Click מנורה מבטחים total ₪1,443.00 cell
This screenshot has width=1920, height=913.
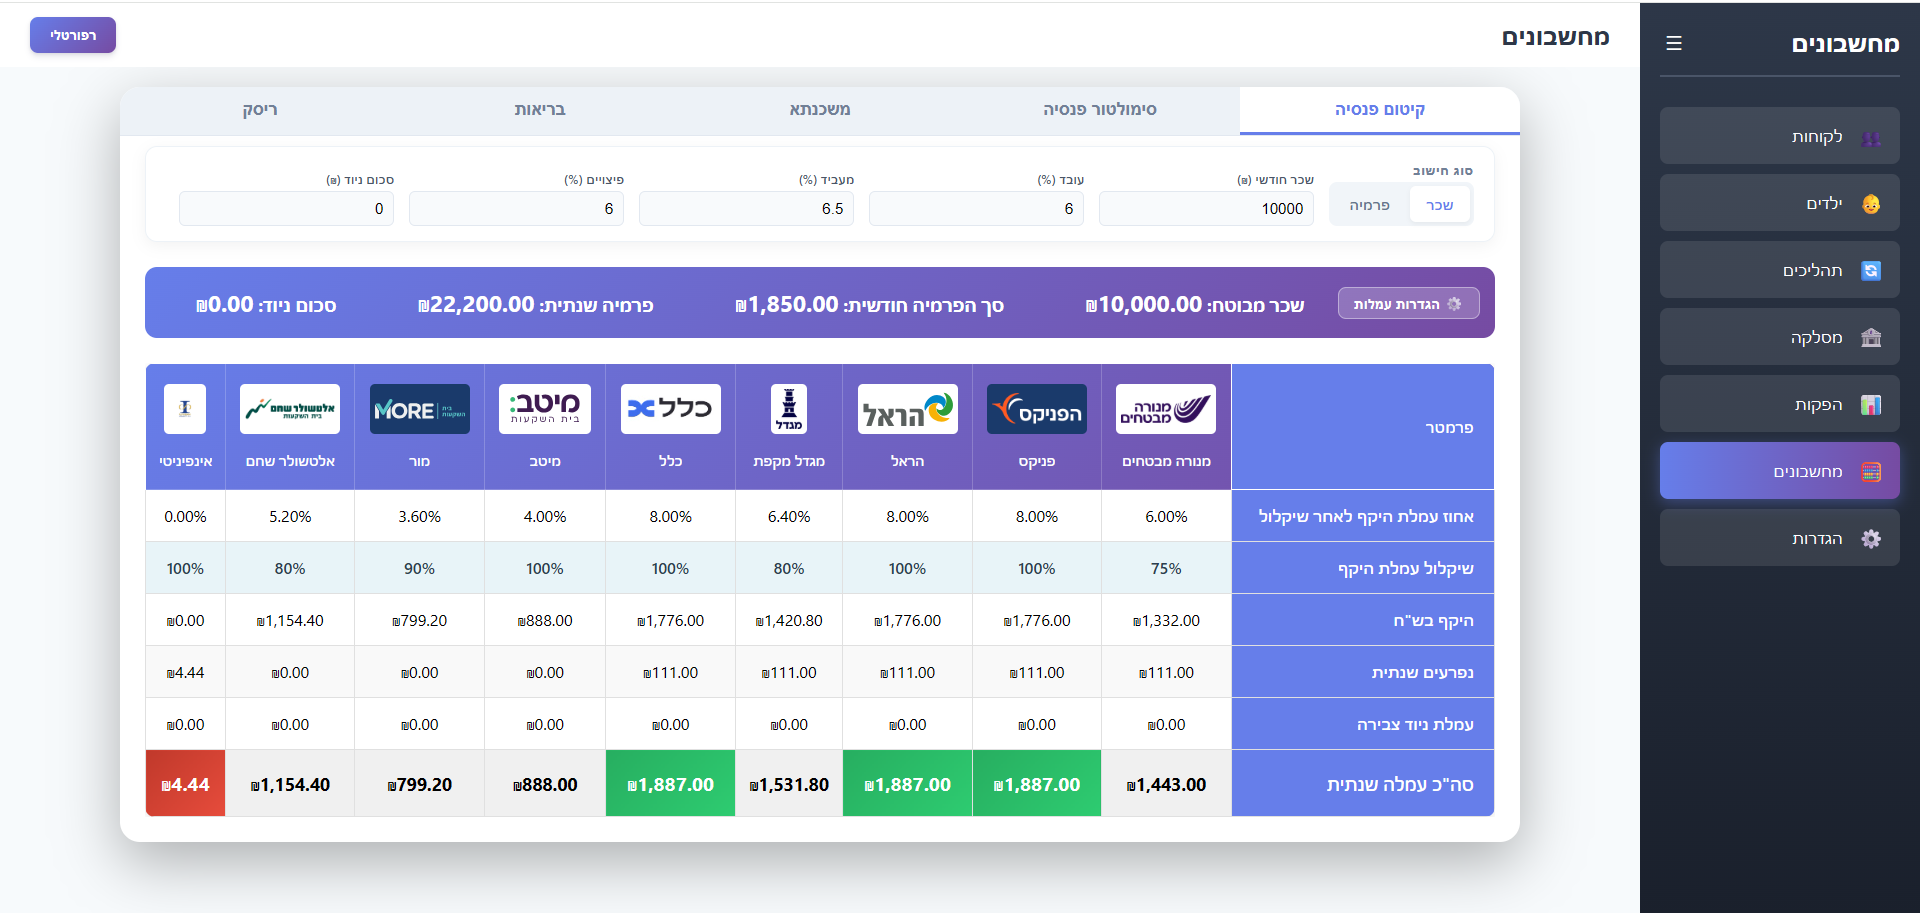(x=1166, y=784)
